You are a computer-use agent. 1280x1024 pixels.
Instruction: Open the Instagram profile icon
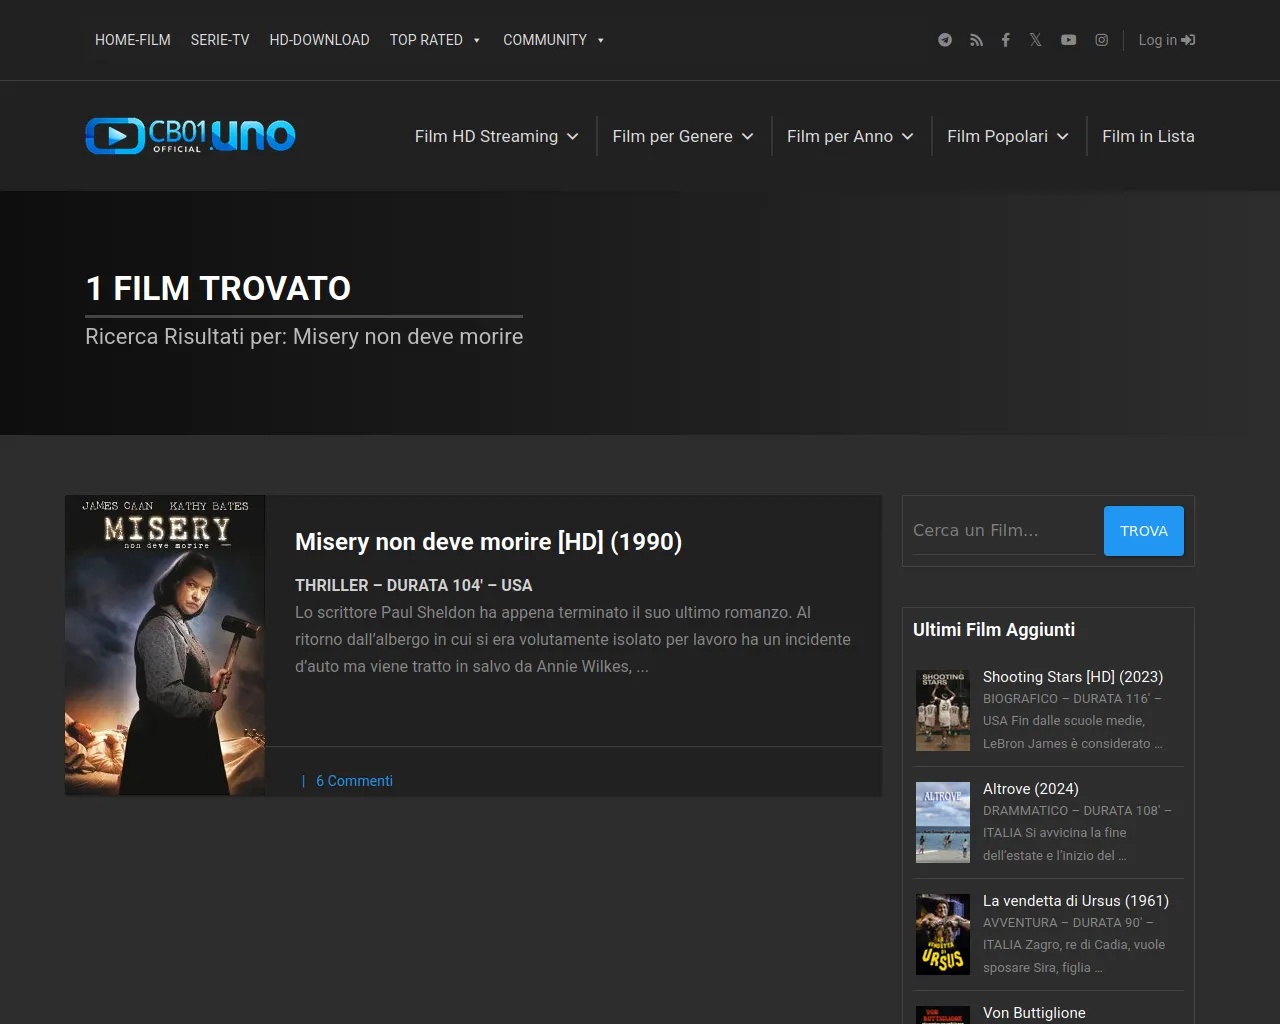tap(1100, 40)
